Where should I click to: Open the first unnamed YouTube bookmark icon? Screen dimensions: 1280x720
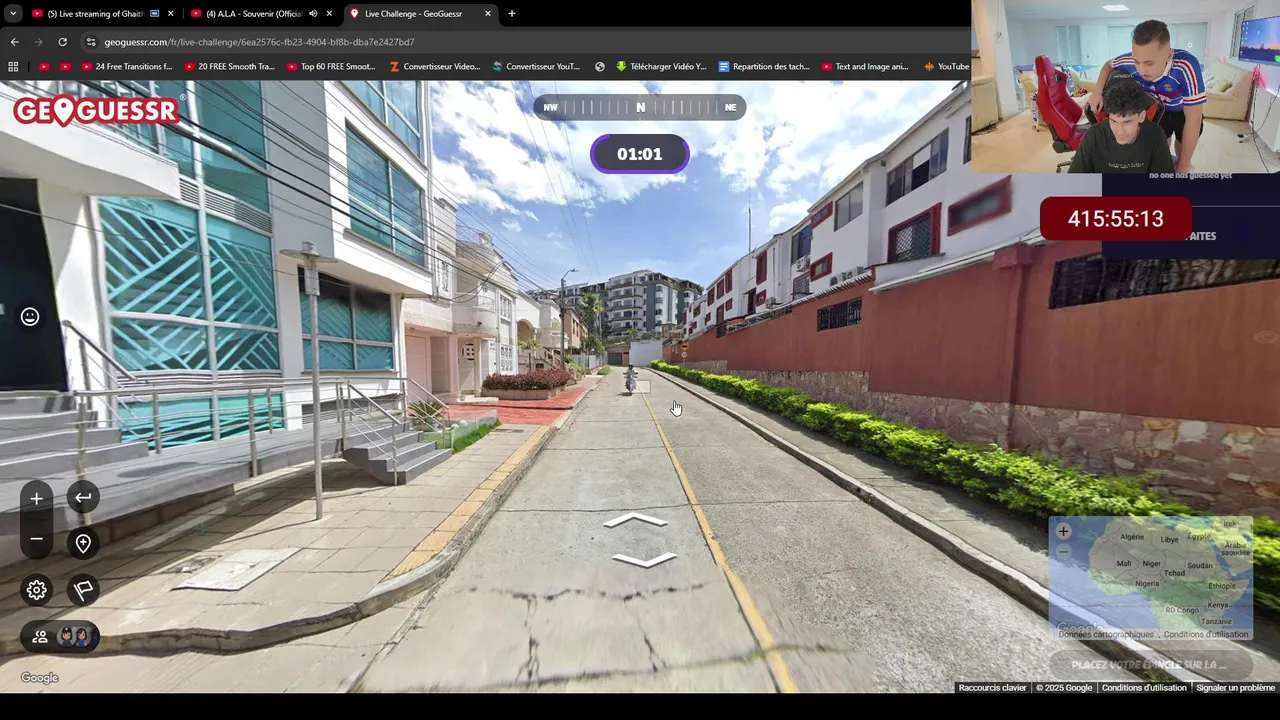coord(44,66)
